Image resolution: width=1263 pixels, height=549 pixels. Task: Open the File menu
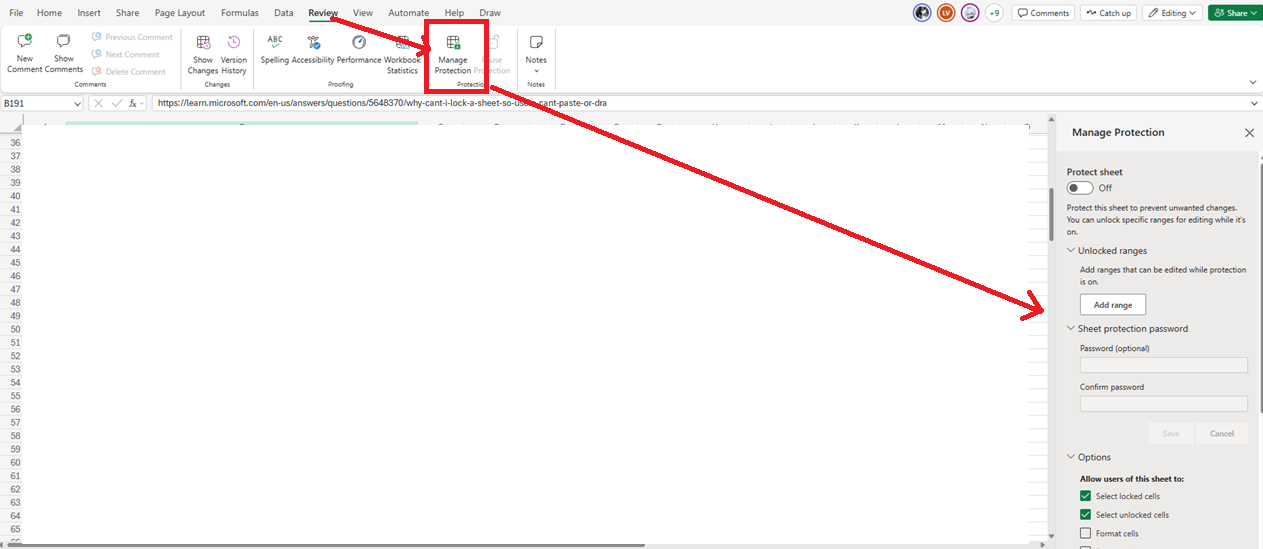(x=16, y=13)
